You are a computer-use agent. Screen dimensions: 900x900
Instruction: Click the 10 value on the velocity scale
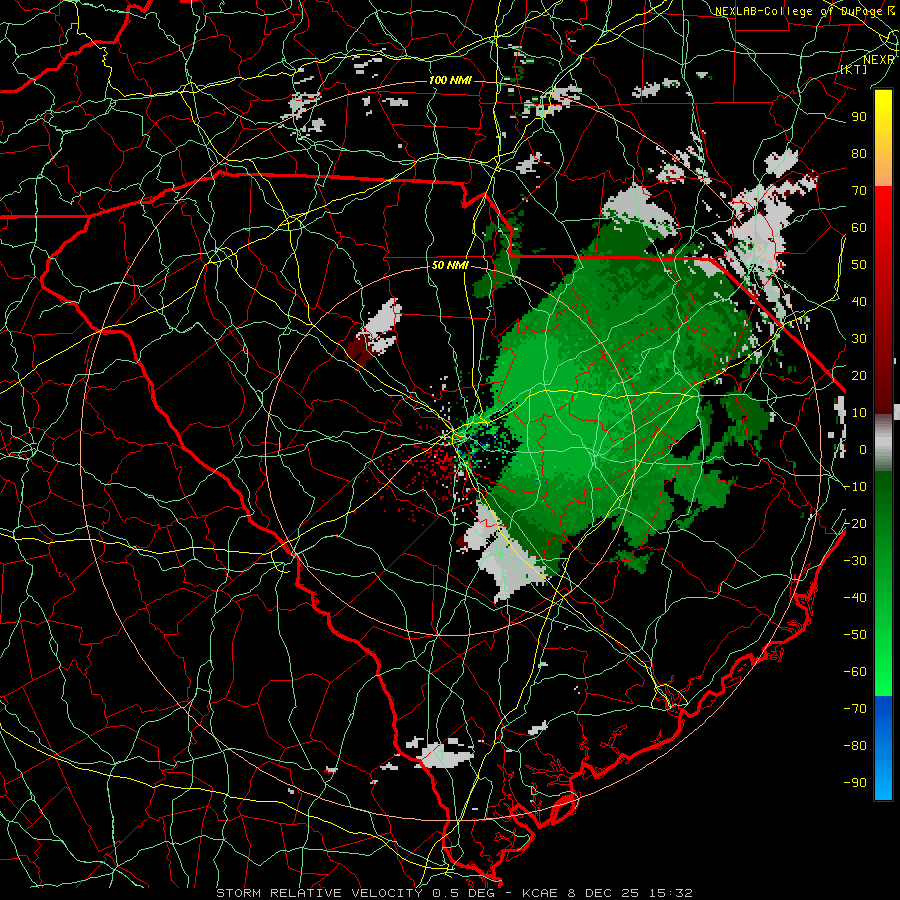[x=859, y=413]
